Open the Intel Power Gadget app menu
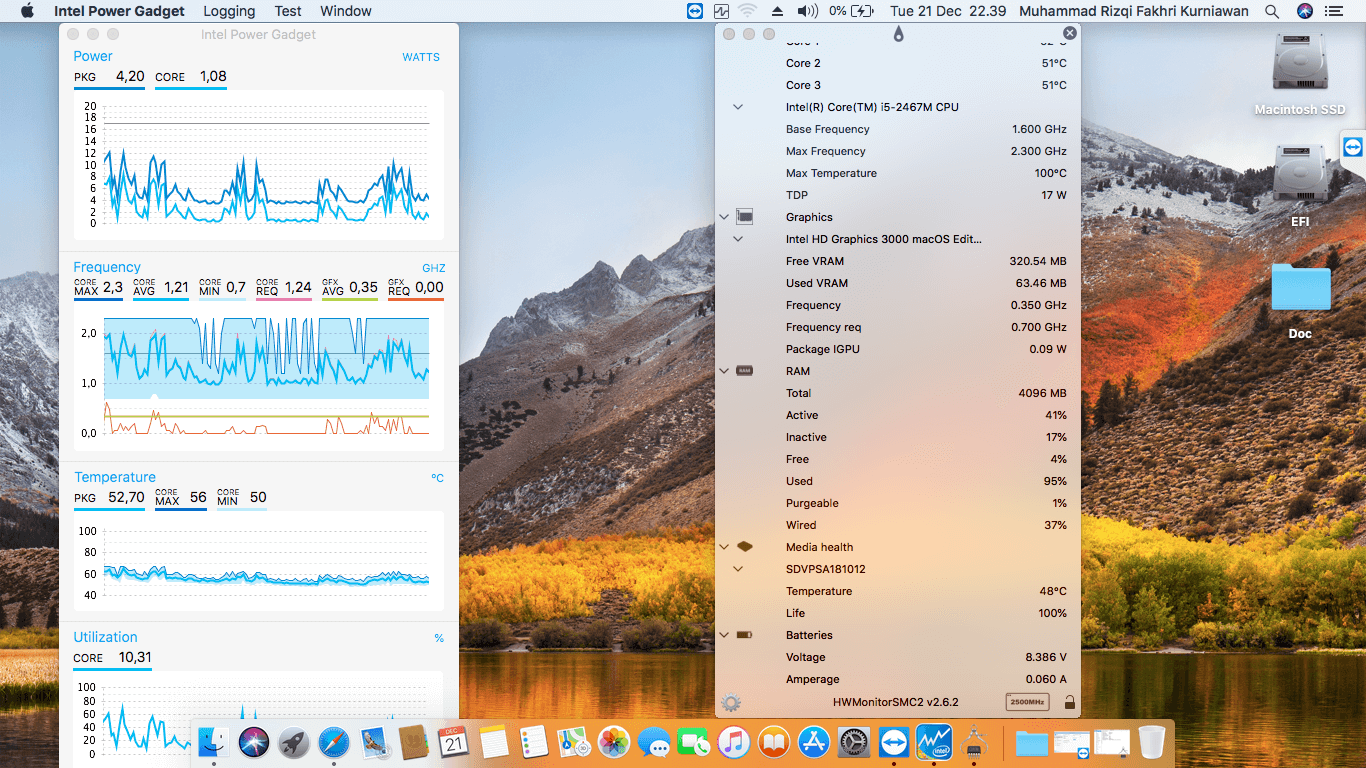 [119, 11]
